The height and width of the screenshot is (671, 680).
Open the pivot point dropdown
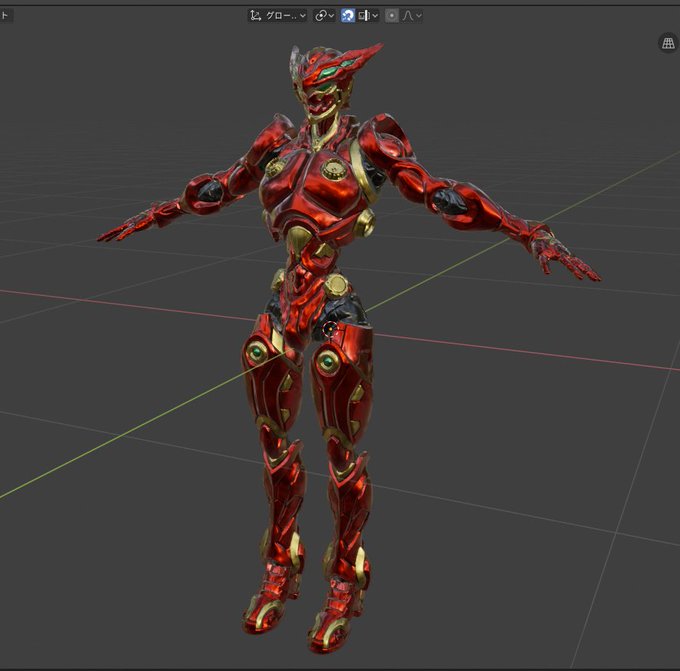pos(324,16)
